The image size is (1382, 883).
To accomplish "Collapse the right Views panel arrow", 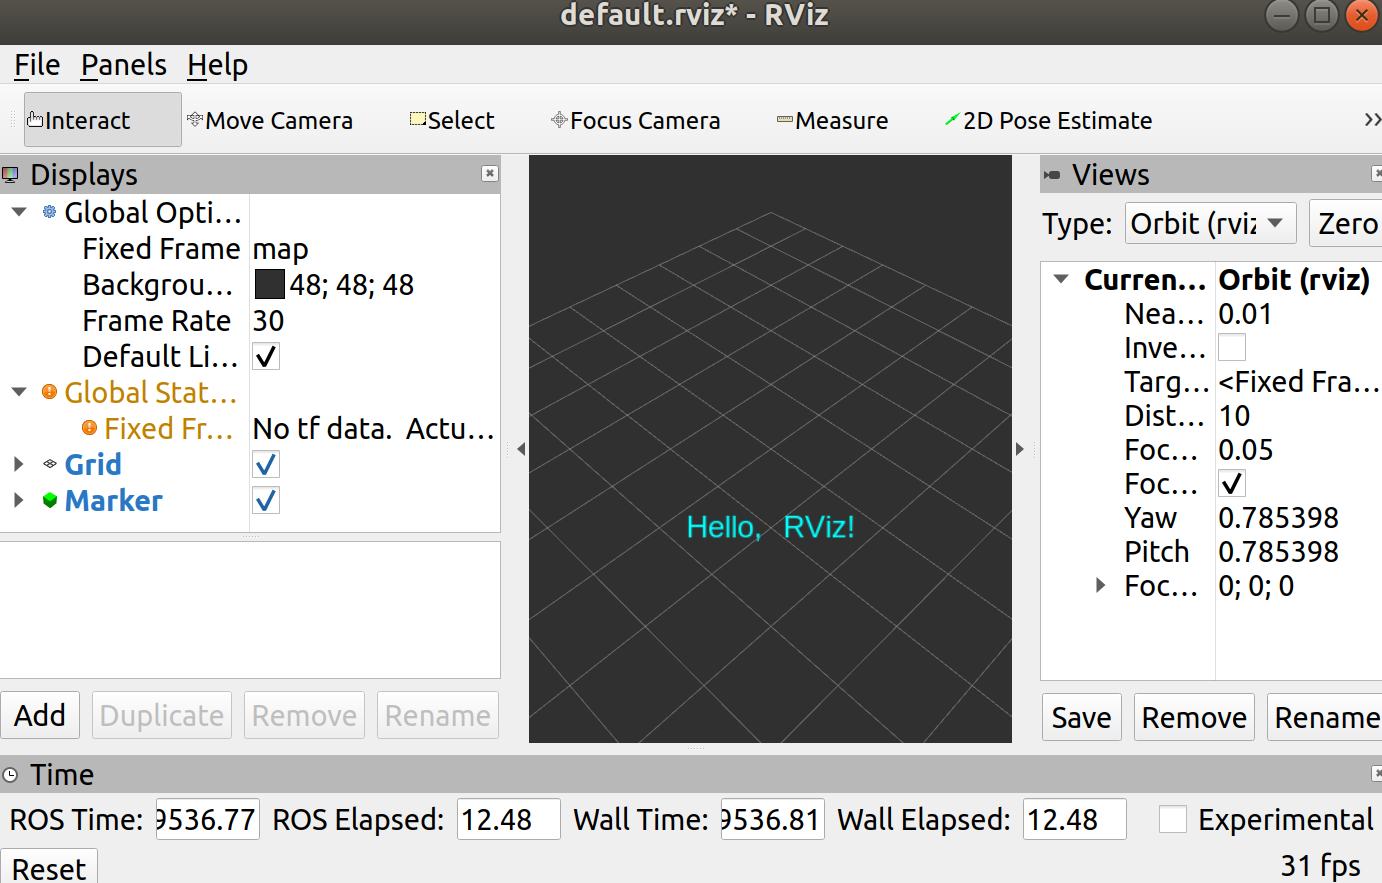I will tap(1019, 449).
